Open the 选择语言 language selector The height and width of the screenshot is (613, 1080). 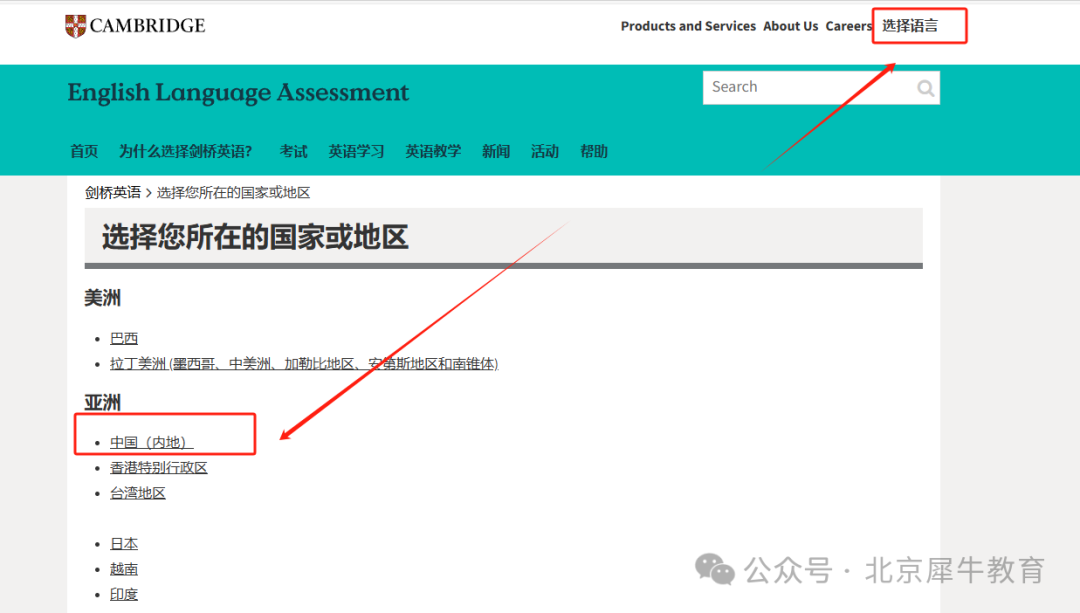click(910, 26)
